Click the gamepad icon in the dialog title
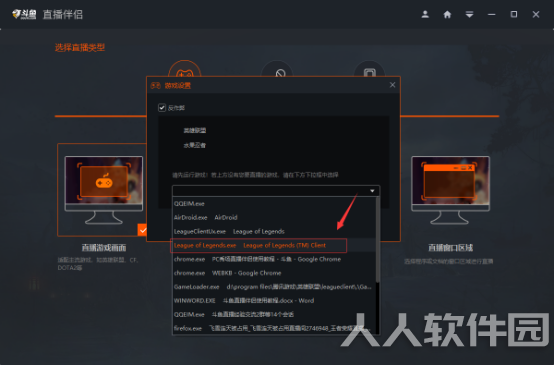 [x=155, y=86]
